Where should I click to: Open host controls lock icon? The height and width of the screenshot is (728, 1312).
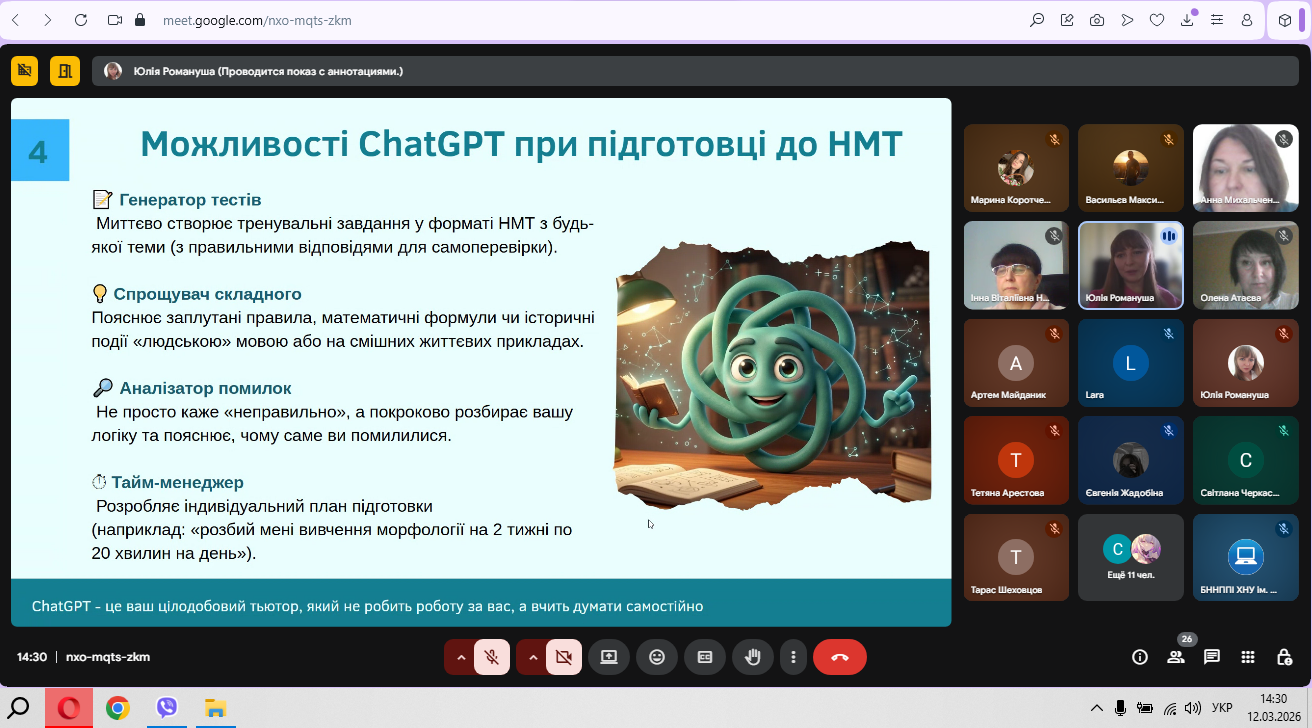tap(1284, 657)
